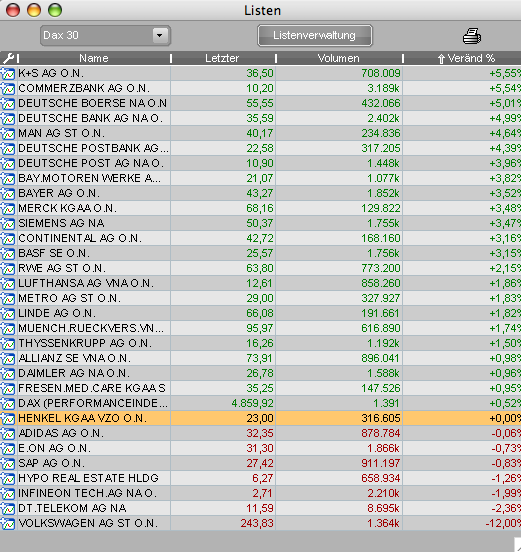Print the list using the printer icon
Screen dimensions: 521x552
tap(472, 36)
